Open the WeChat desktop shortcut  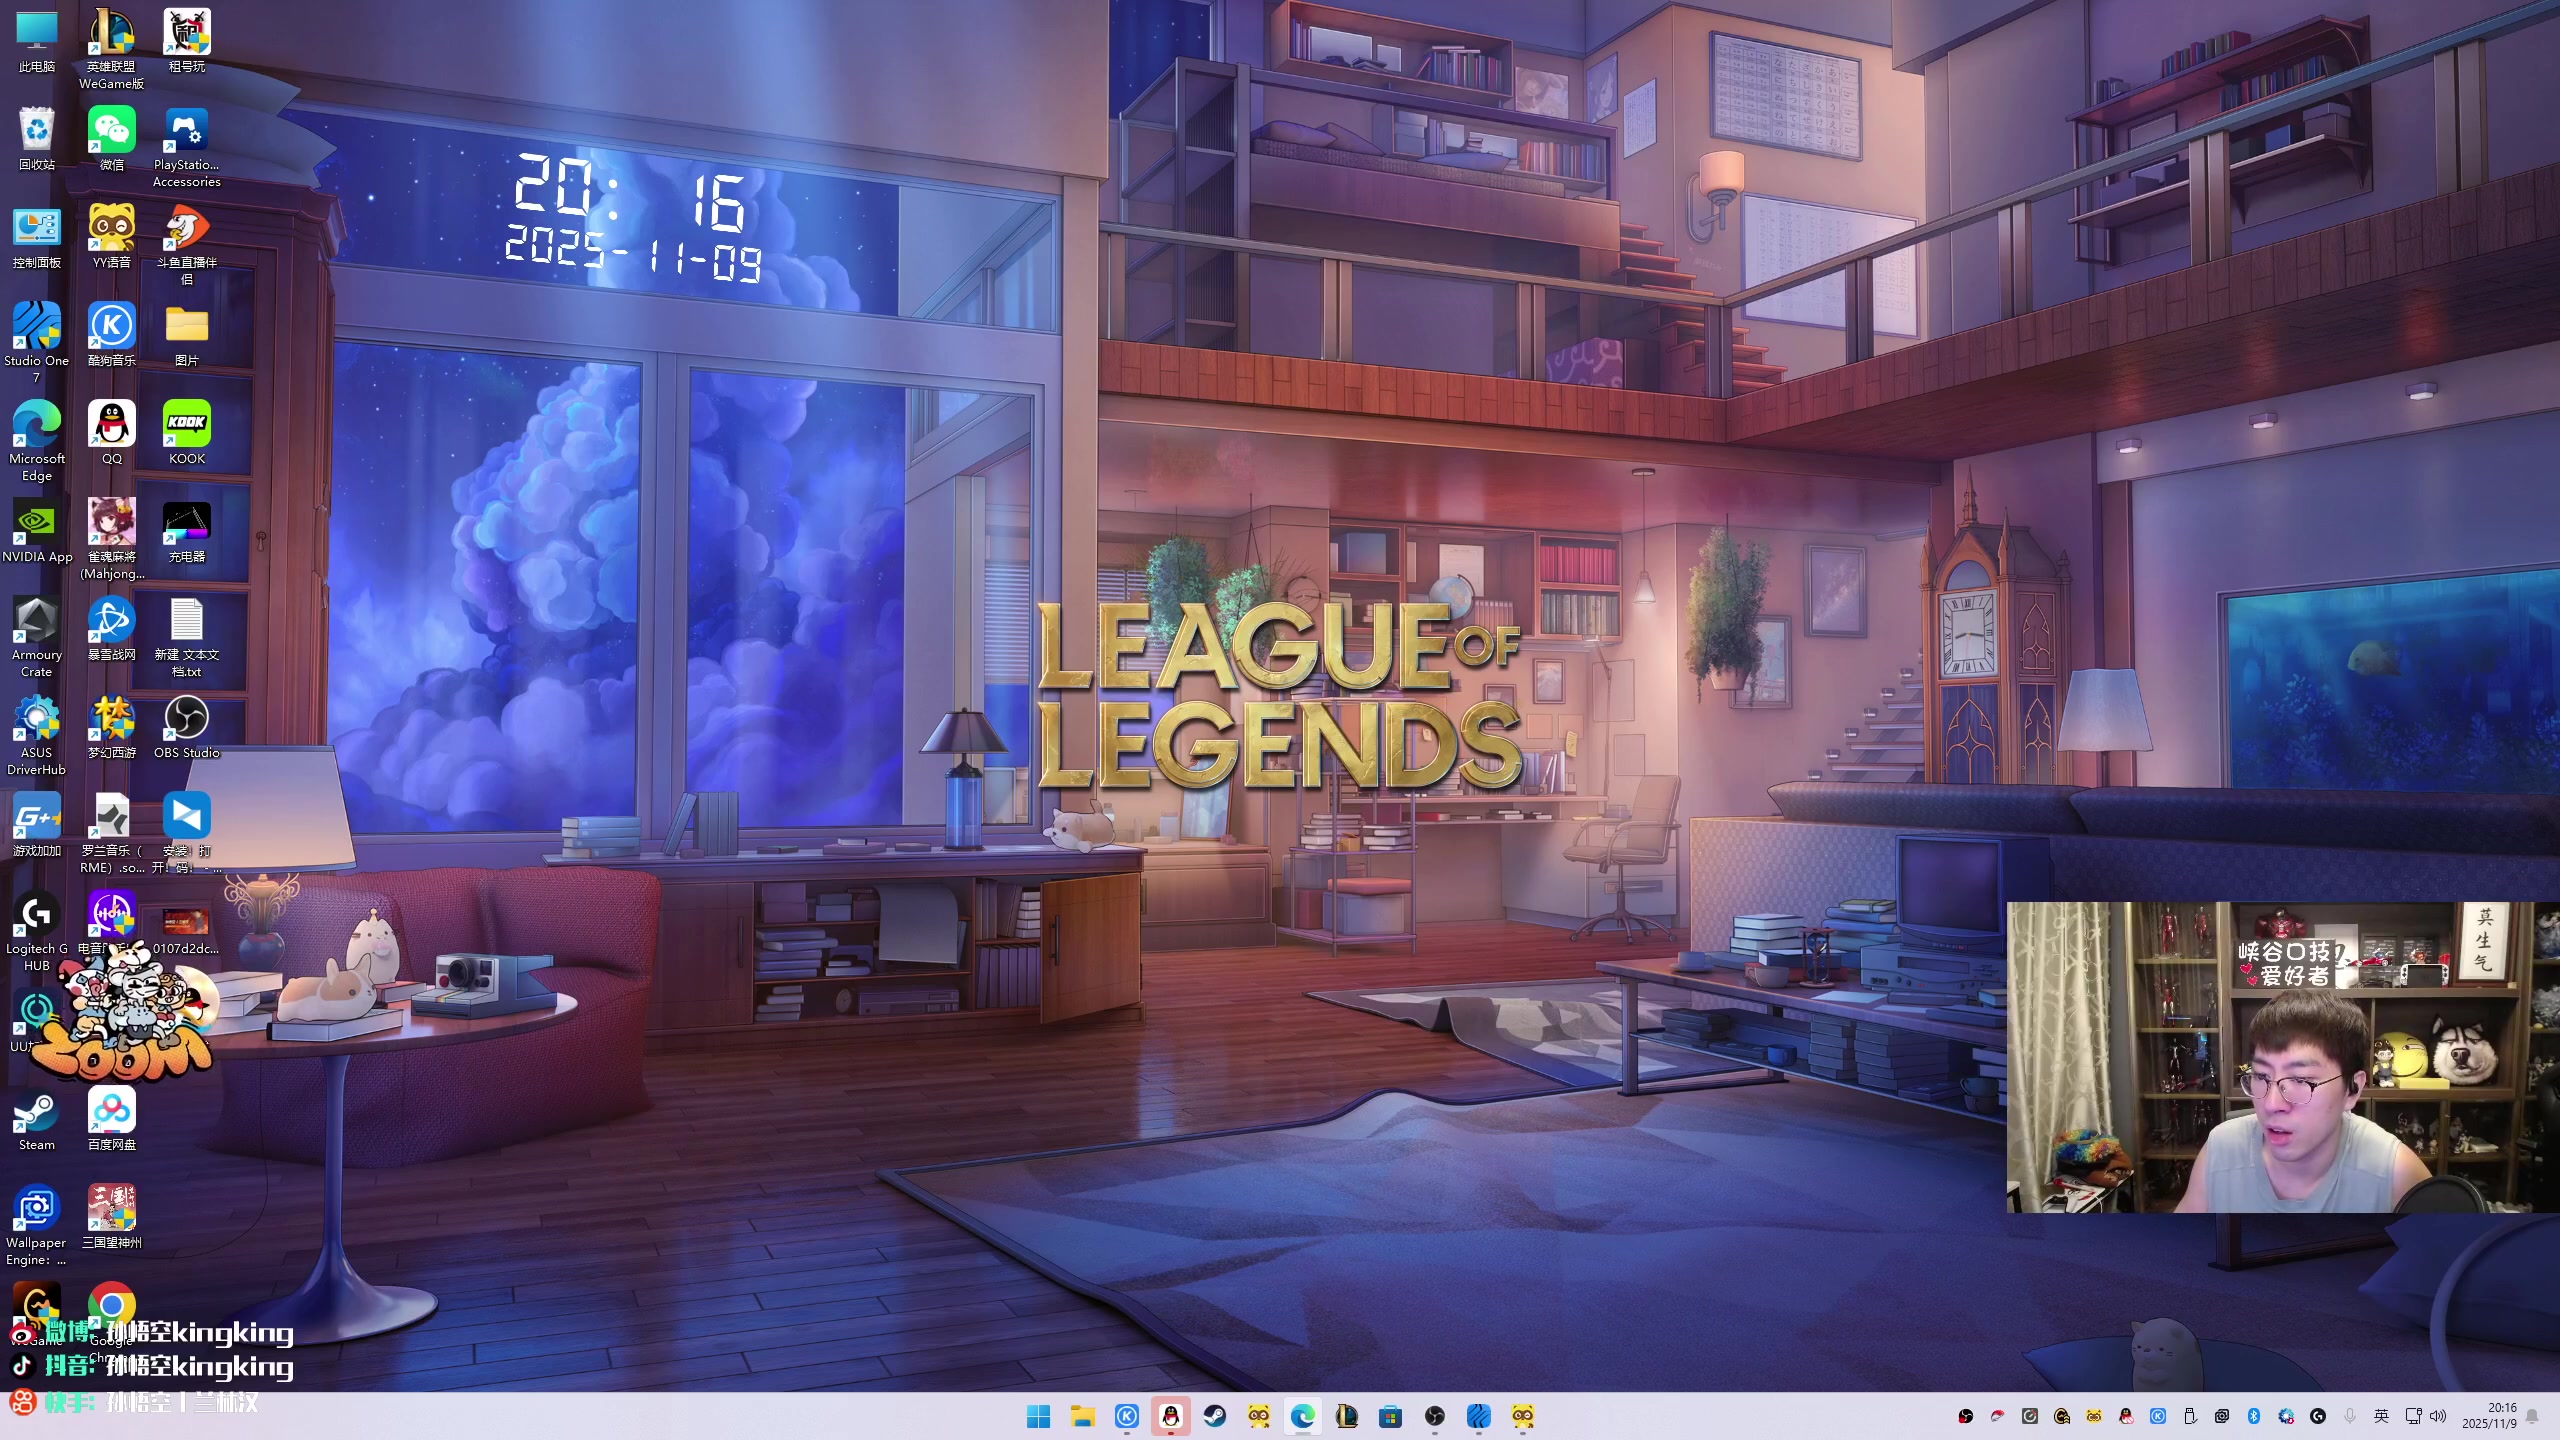(111, 131)
